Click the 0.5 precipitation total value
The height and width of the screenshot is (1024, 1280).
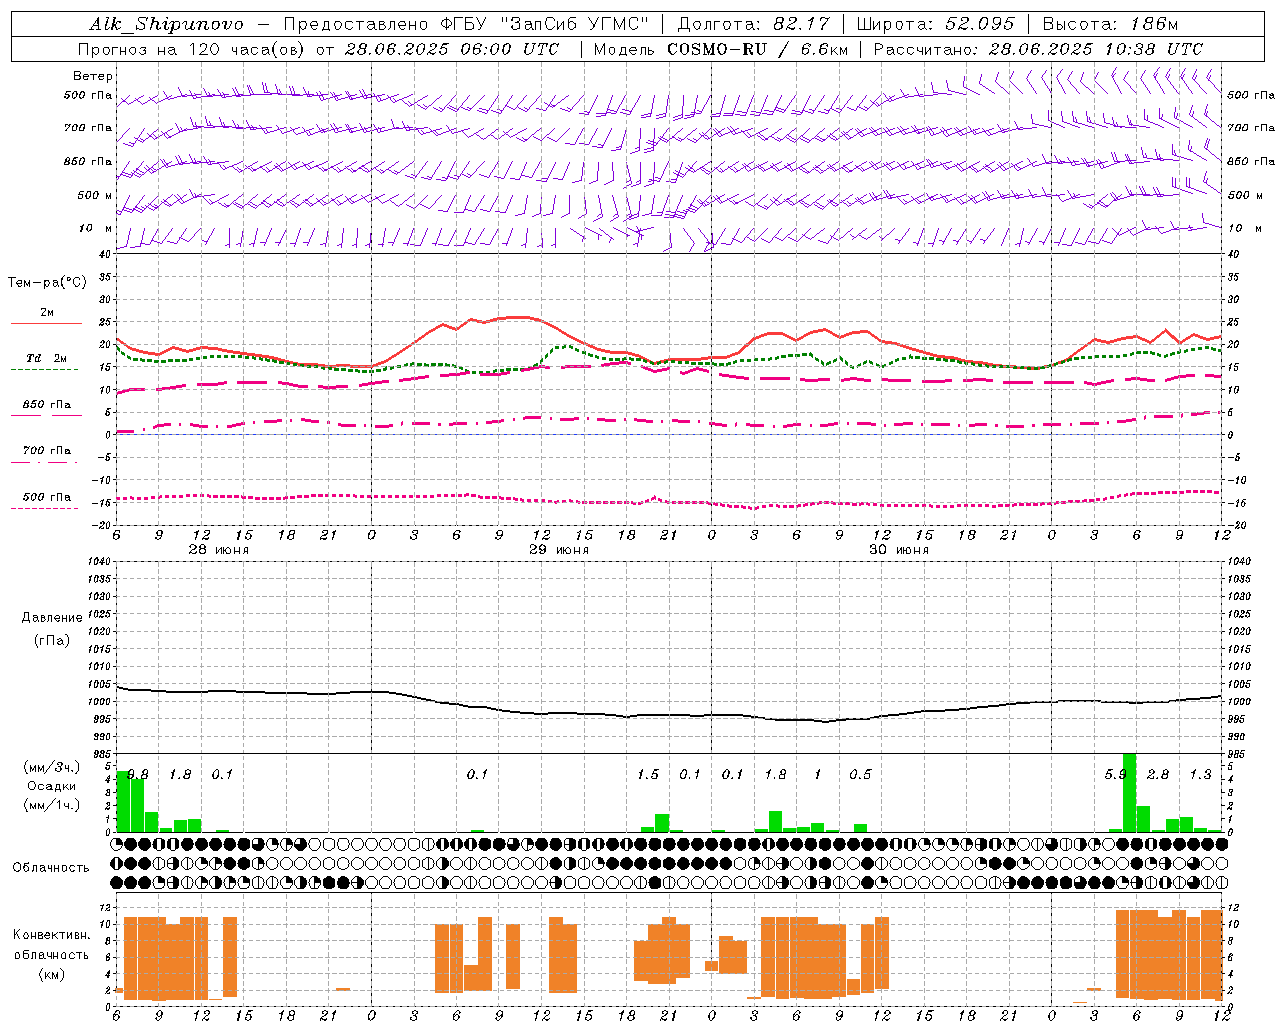pyautogui.click(x=860, y=775)
